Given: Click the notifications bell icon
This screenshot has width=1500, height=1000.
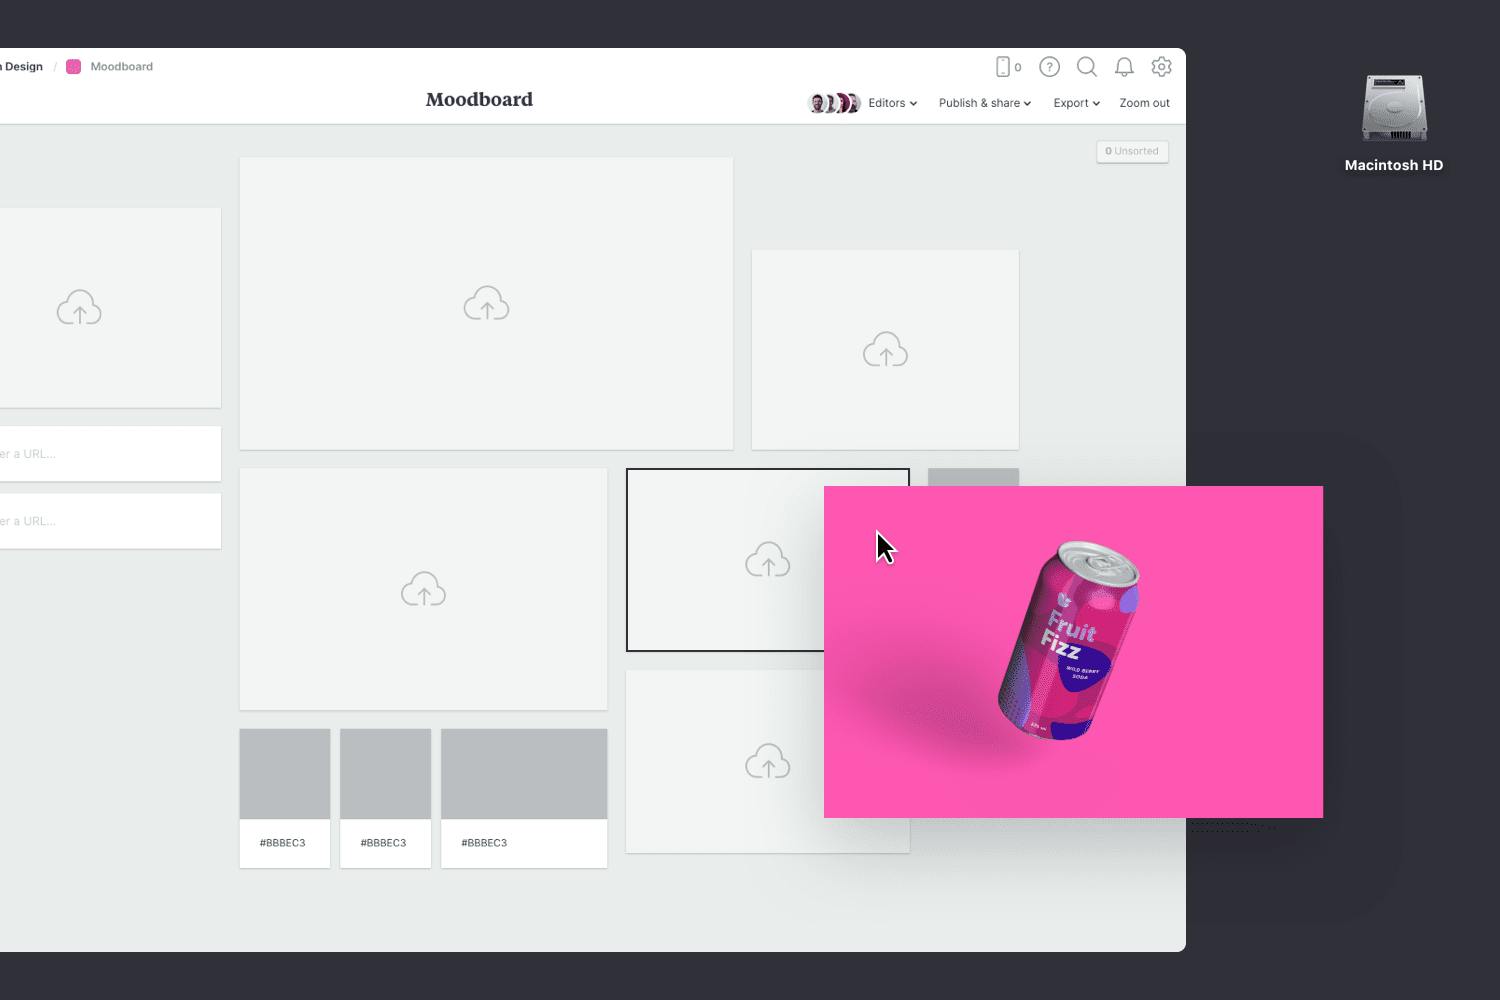Looking at the screenshot, I should 1124,66.
